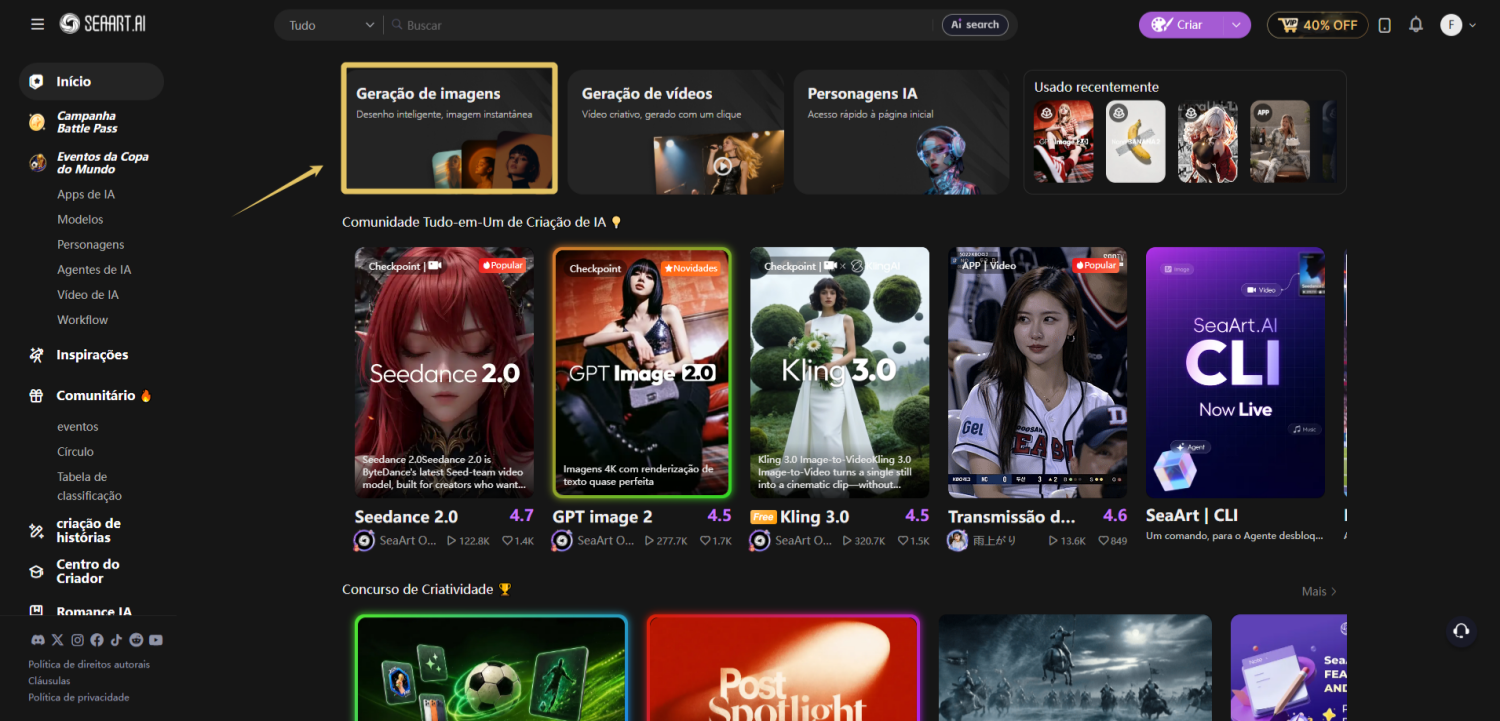Go to Início in the sidebar
The height and width of the screenshot is (721, 1500).
[x=91, y=82]
